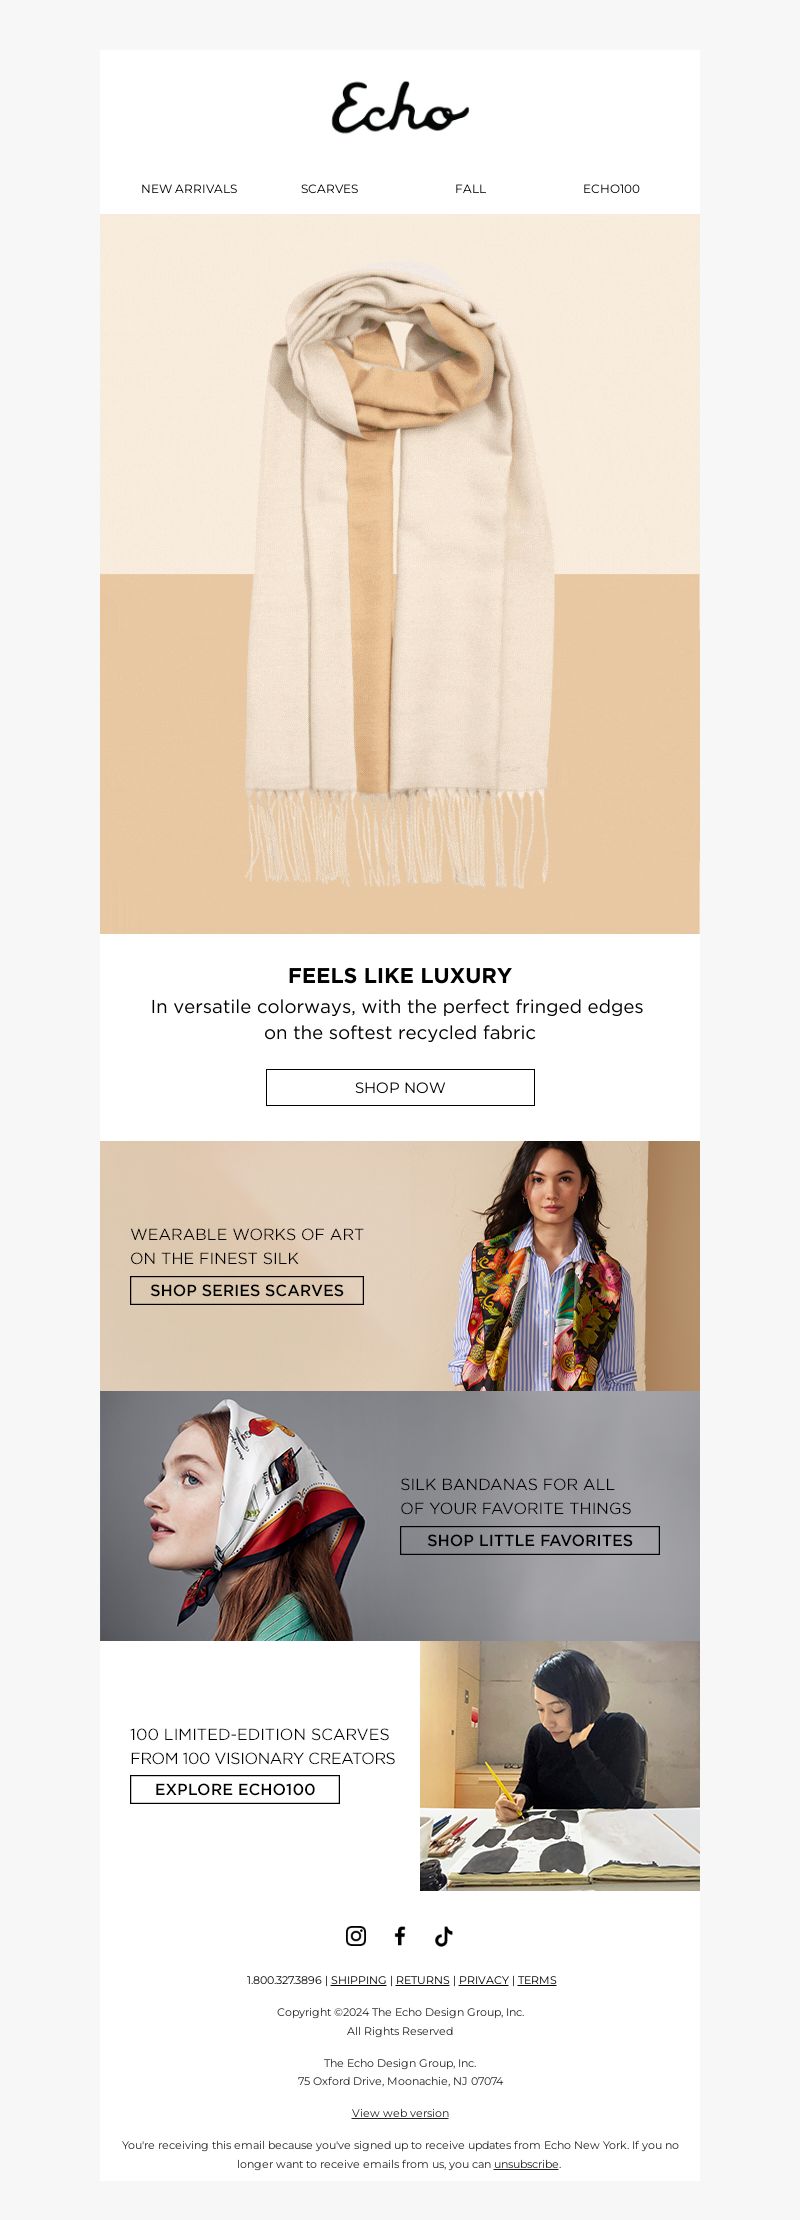Image resolution: width=800 pixels, height=2220 pixels.
Task: Select the Fall navigation link
Action: click(x=470, y=188)
